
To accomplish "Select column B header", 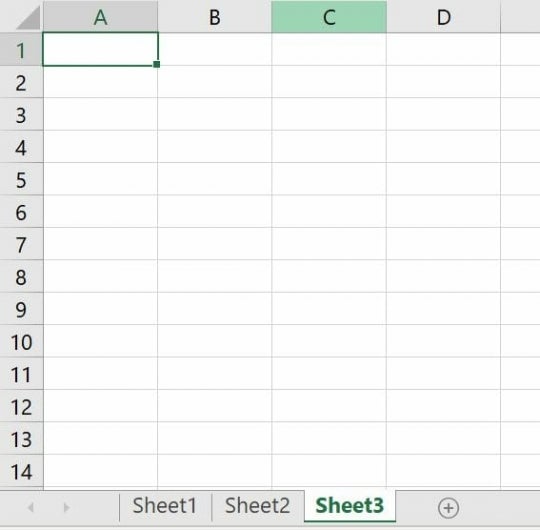I will click(x=215, y=17).
